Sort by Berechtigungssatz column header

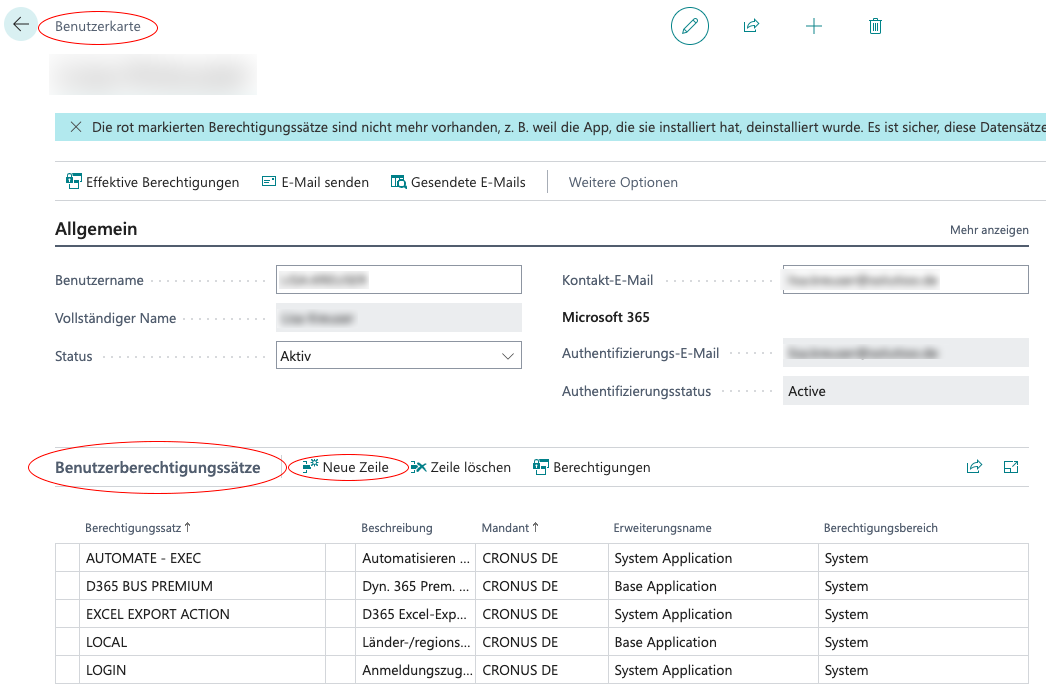(138, 528)
